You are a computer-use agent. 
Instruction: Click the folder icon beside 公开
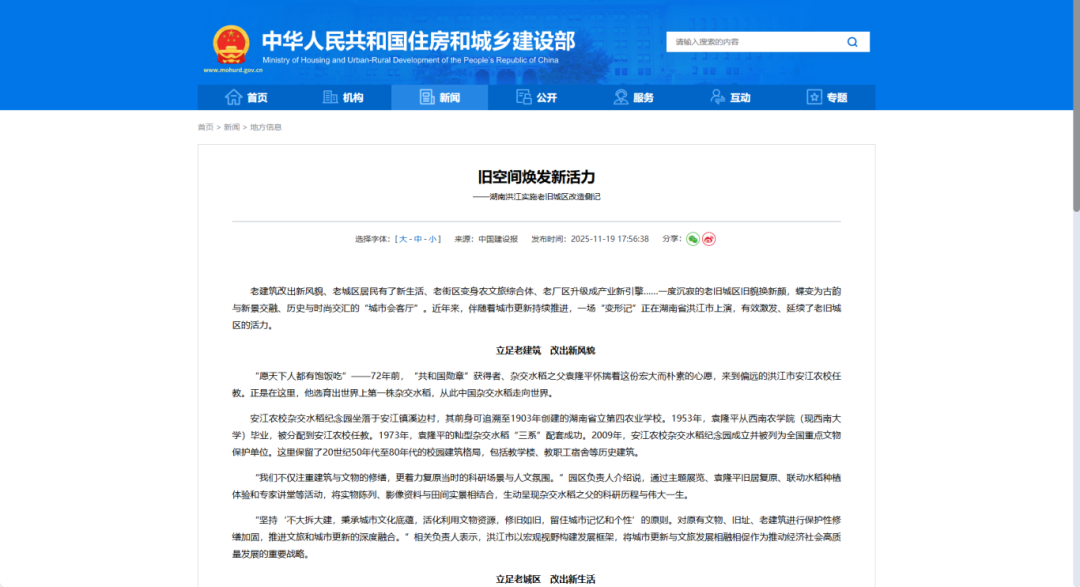coord(523,97)
